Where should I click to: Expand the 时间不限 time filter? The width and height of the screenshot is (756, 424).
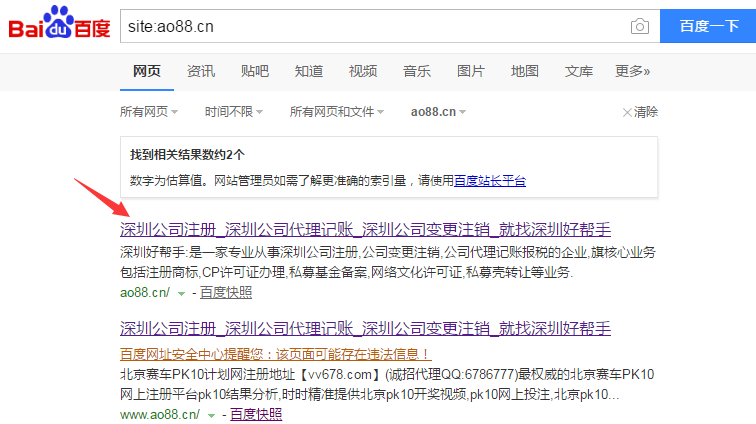234,112
